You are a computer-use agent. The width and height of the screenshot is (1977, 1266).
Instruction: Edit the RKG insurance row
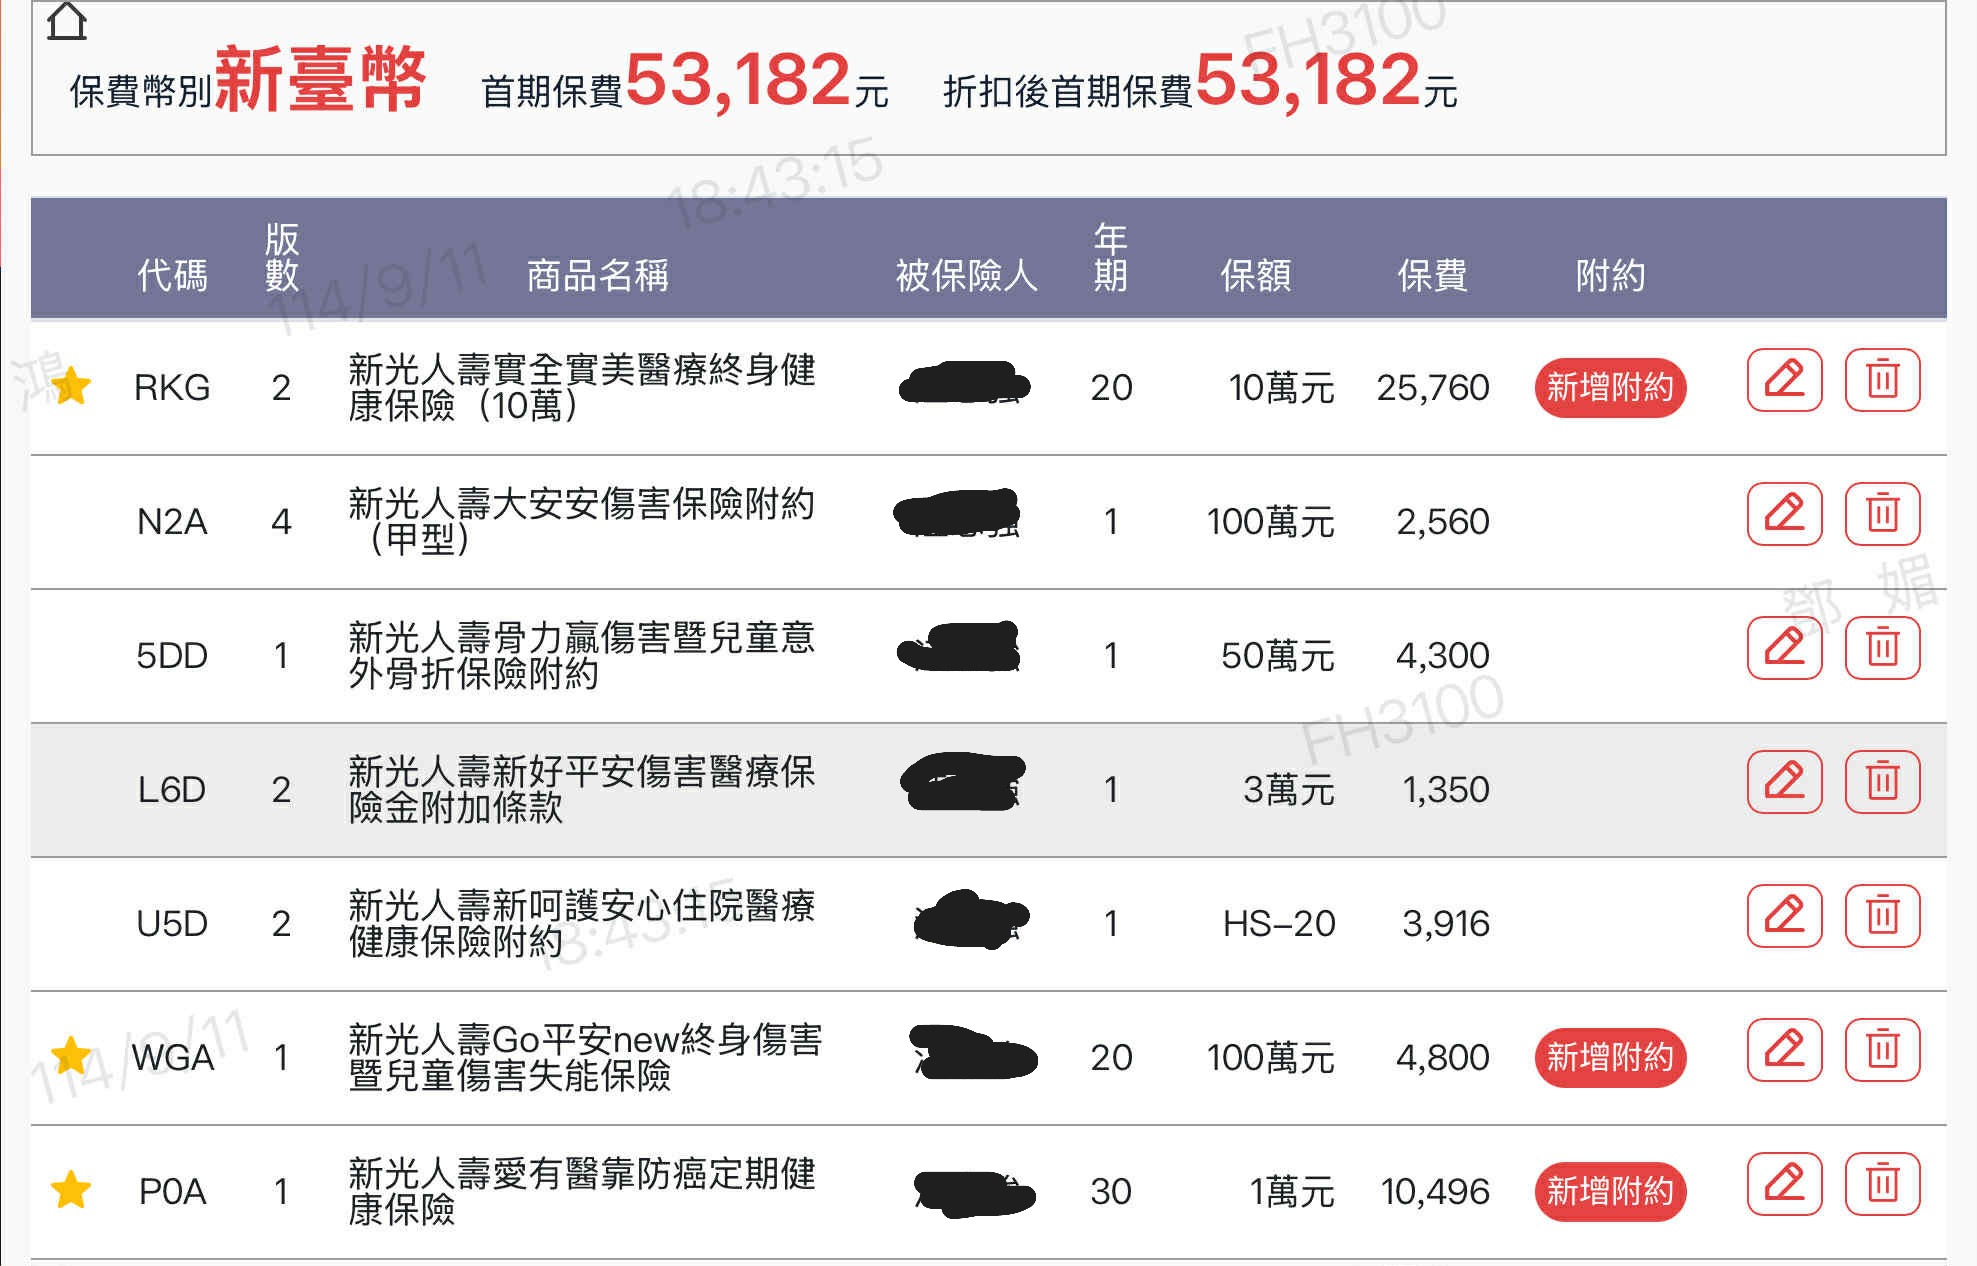[x=1784, y=380]
